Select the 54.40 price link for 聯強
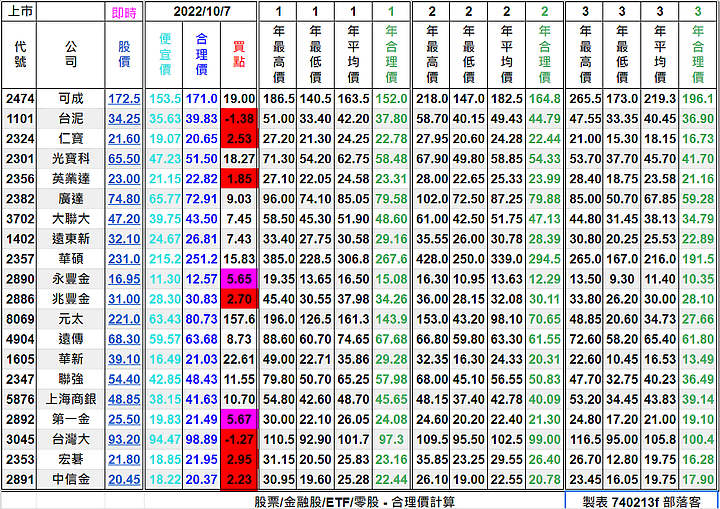Viewport: 720px width, 509px height. click(124, 379)
